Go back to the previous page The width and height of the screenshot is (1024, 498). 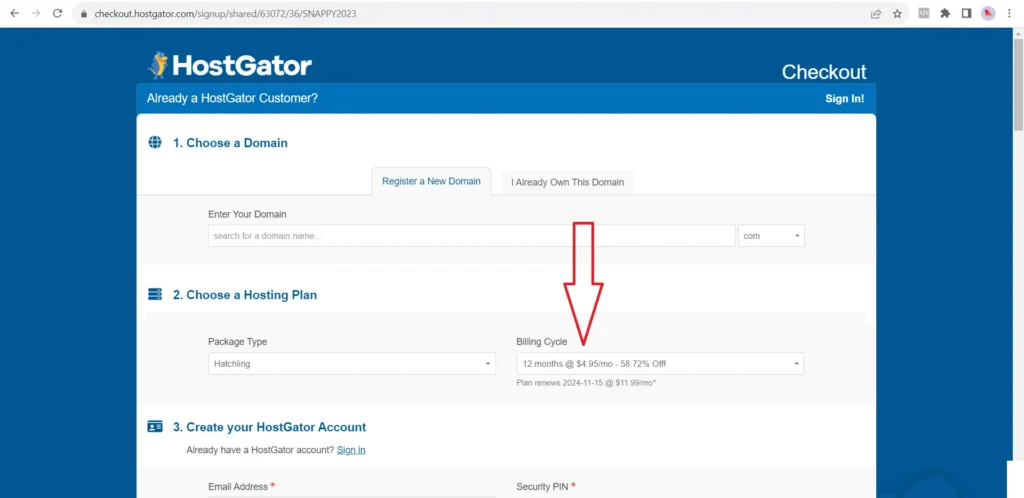tap(14, 13)
